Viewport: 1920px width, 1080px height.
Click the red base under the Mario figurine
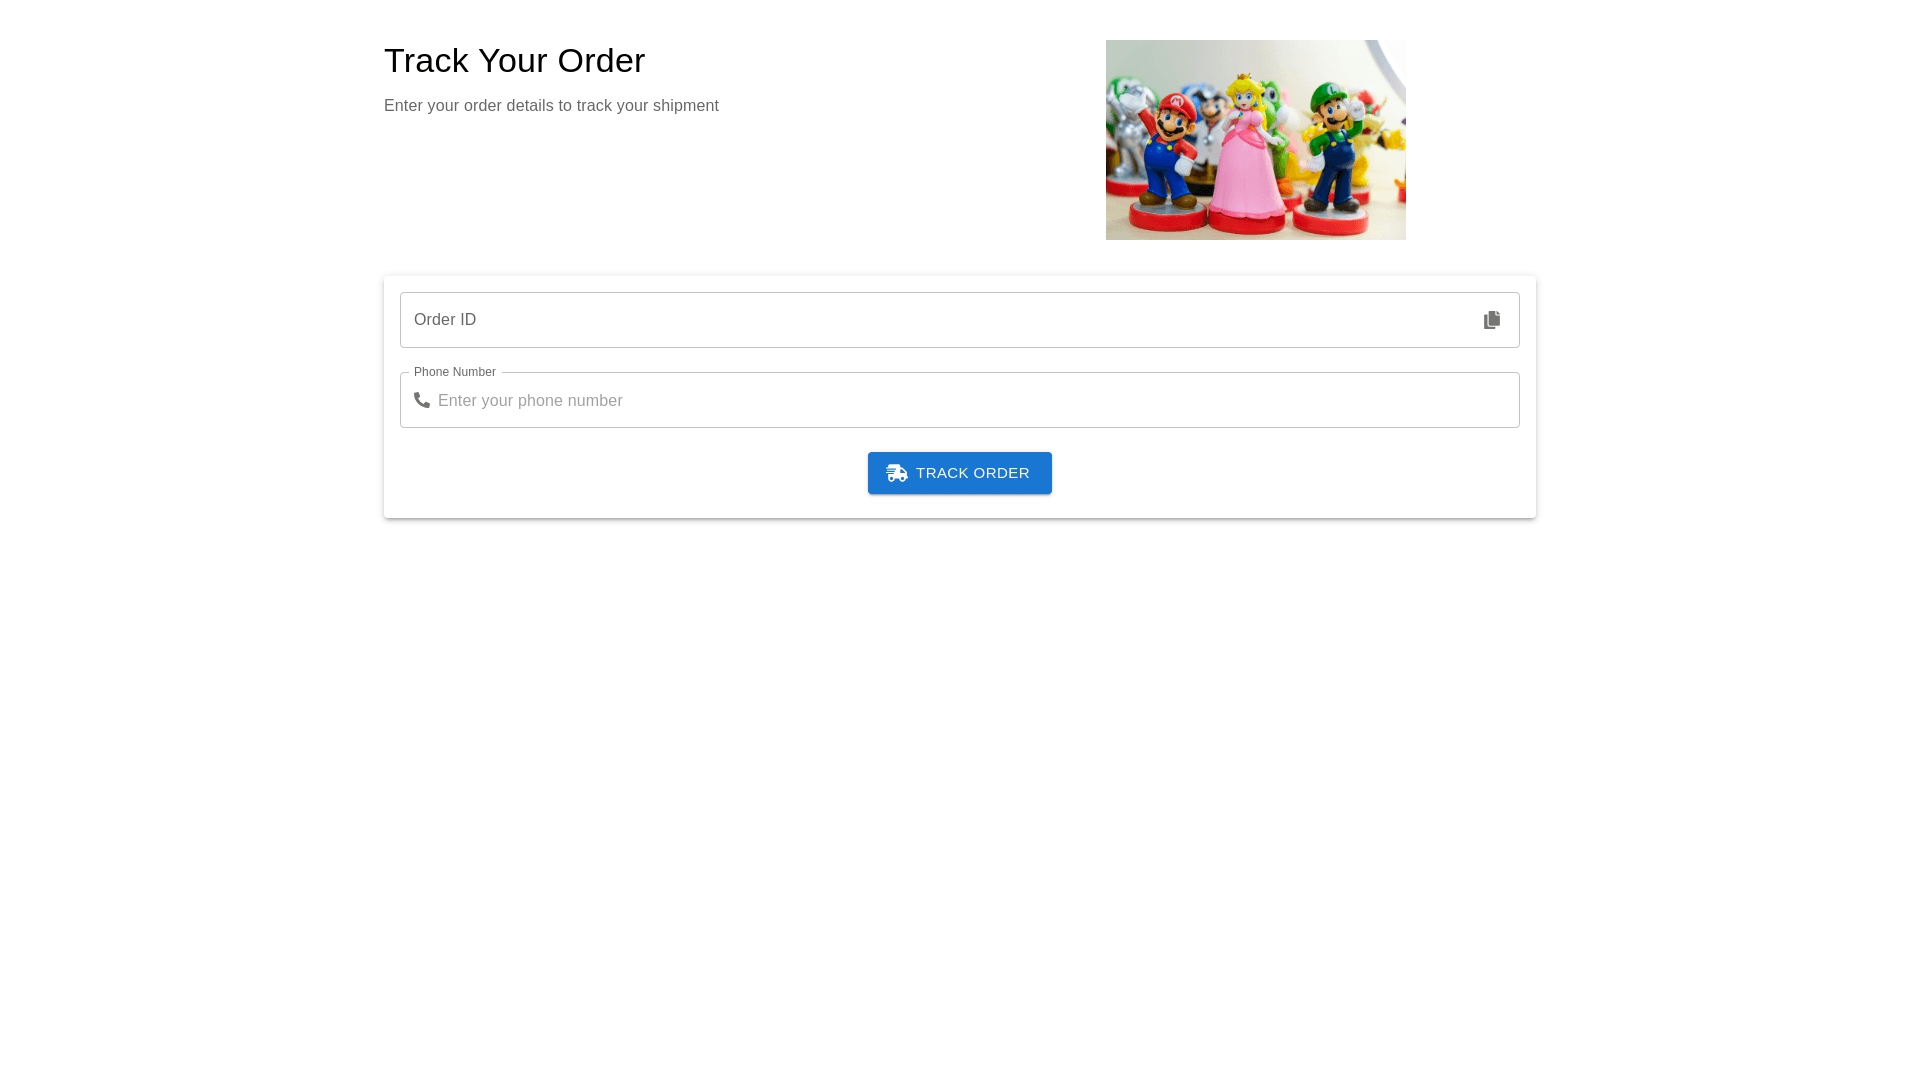(1170, 216)
